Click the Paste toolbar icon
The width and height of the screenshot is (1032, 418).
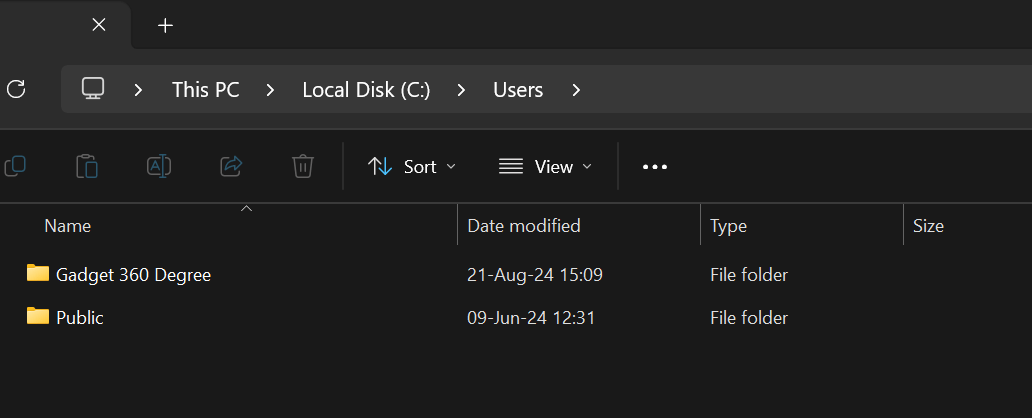coord(87,166)
